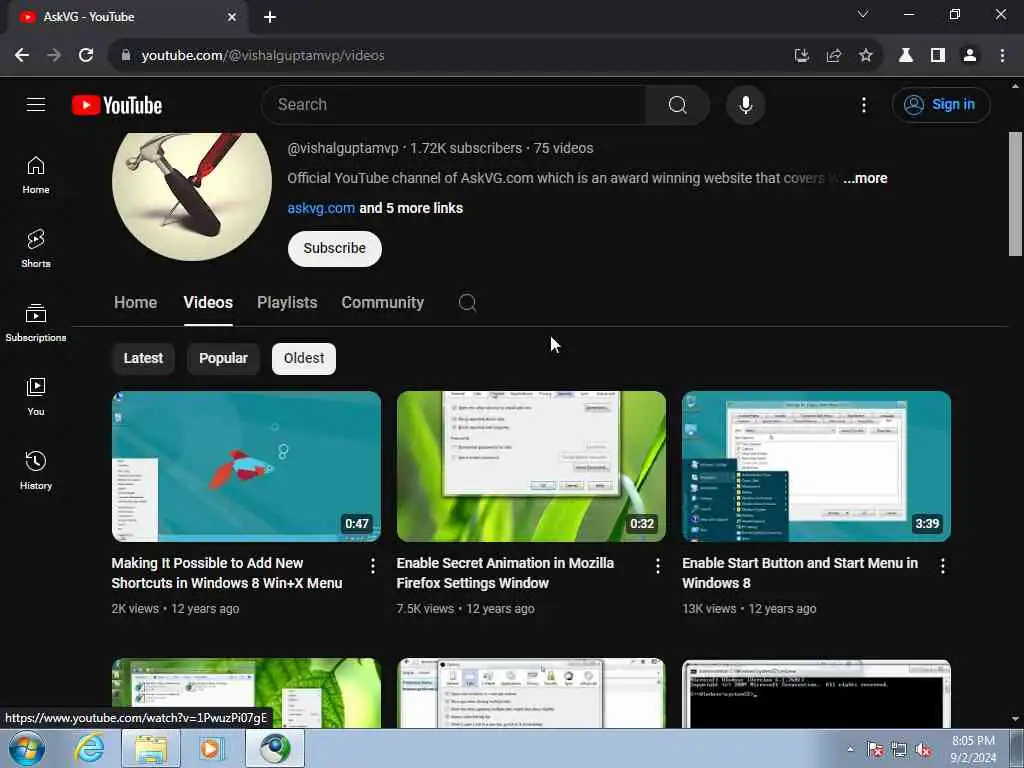Select the Popular sort chip
This screenshot has height=768, width=1024.
223,359
